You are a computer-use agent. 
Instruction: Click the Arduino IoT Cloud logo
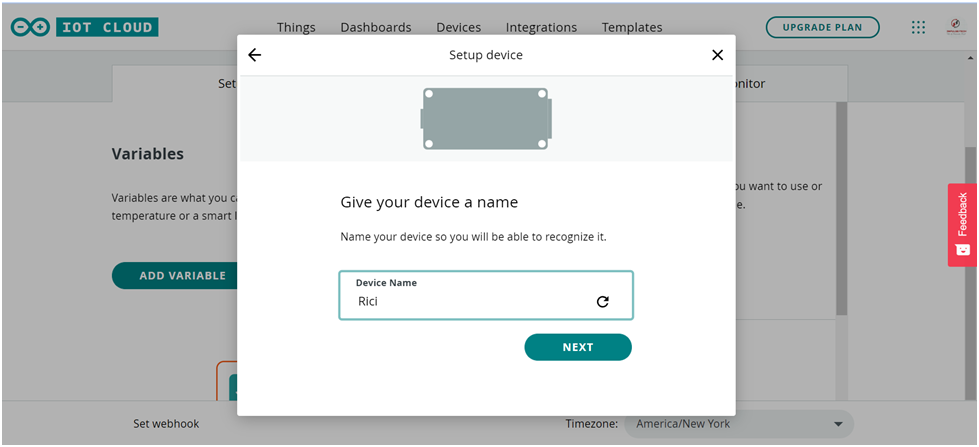84,27
